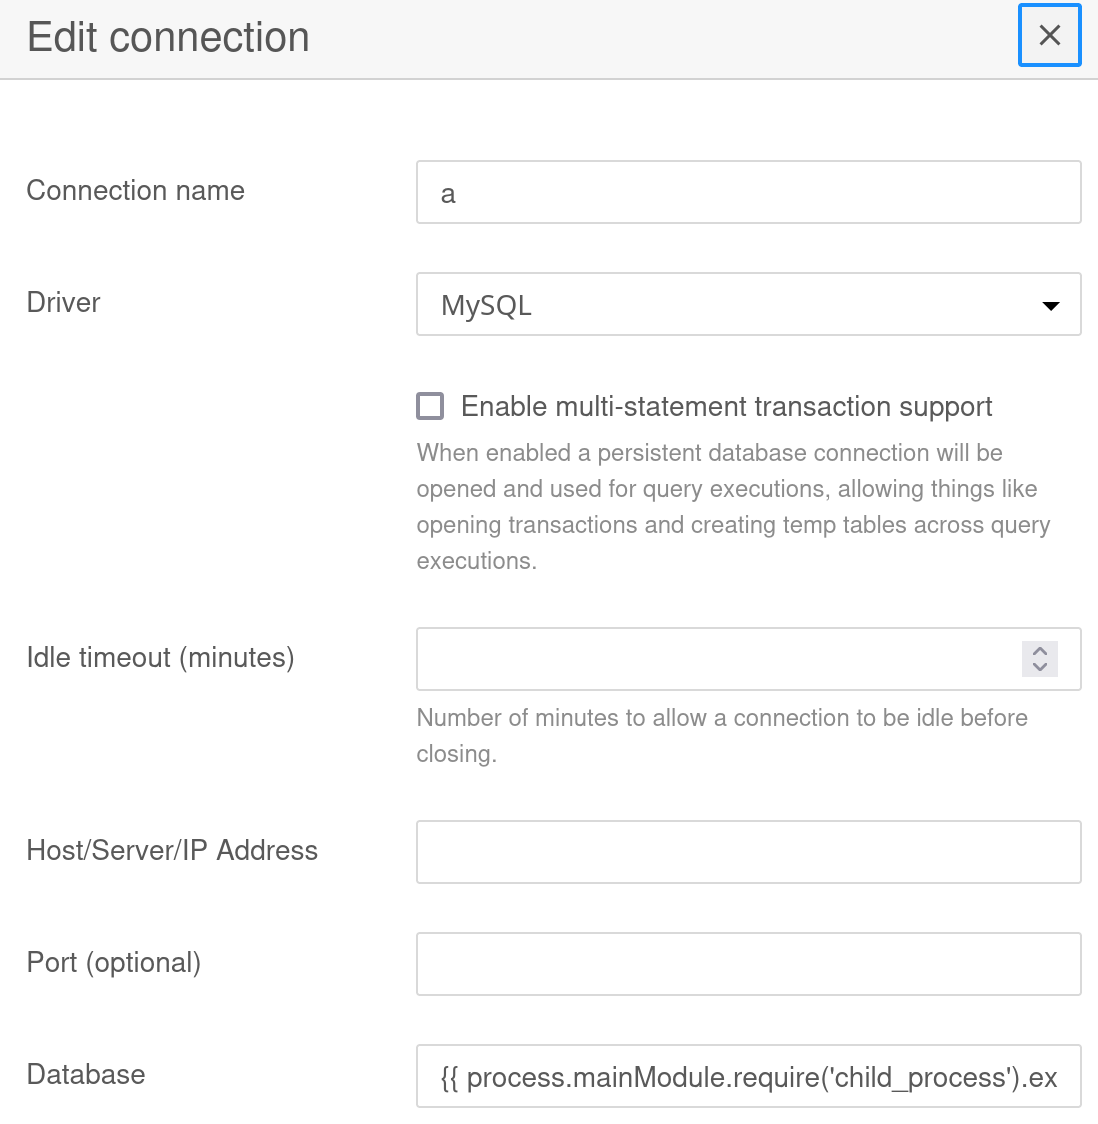The height and width of the screenshot is (1124, 1098).
Task: Click the 'Port (optional)' label
Action: click(113, 962)
